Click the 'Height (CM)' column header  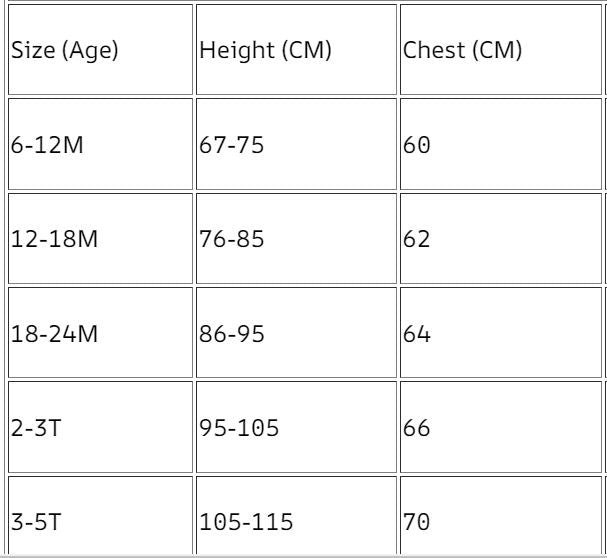click(x=296, y=50)
